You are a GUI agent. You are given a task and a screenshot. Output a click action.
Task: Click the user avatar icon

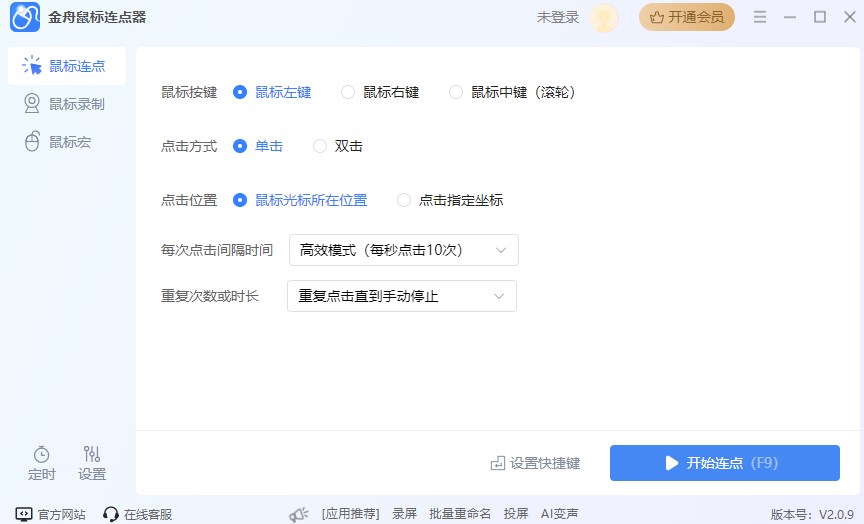point(604,17)
